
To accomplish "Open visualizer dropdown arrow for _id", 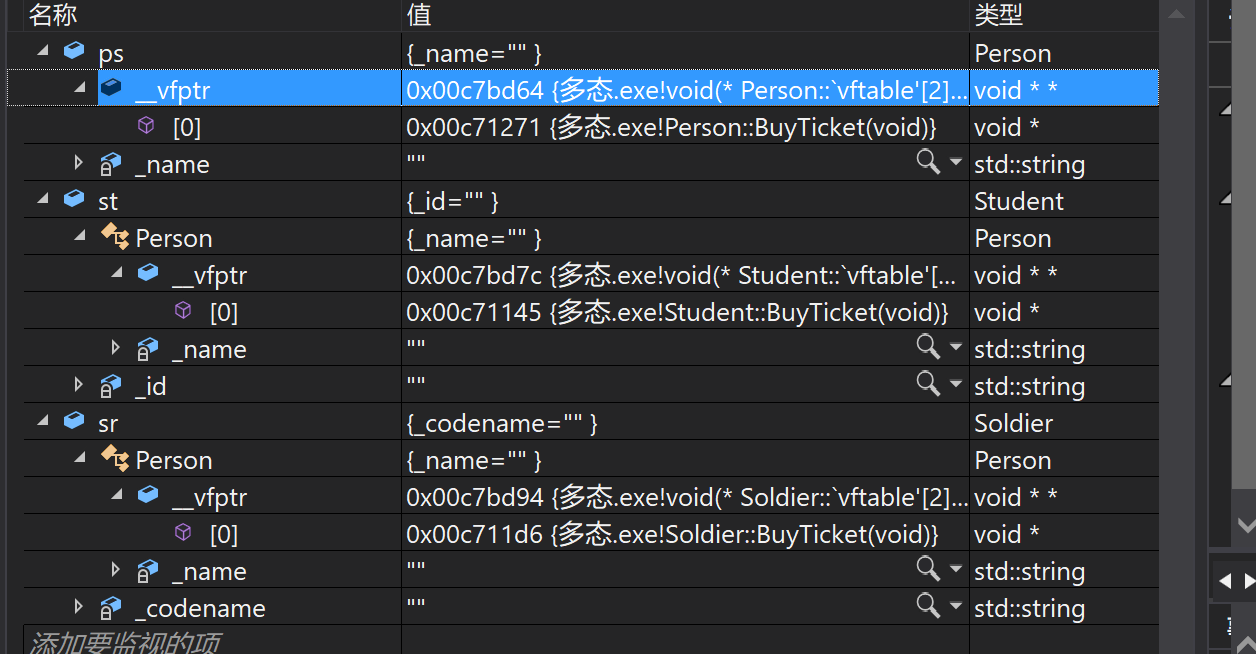I will pos(955,385).
